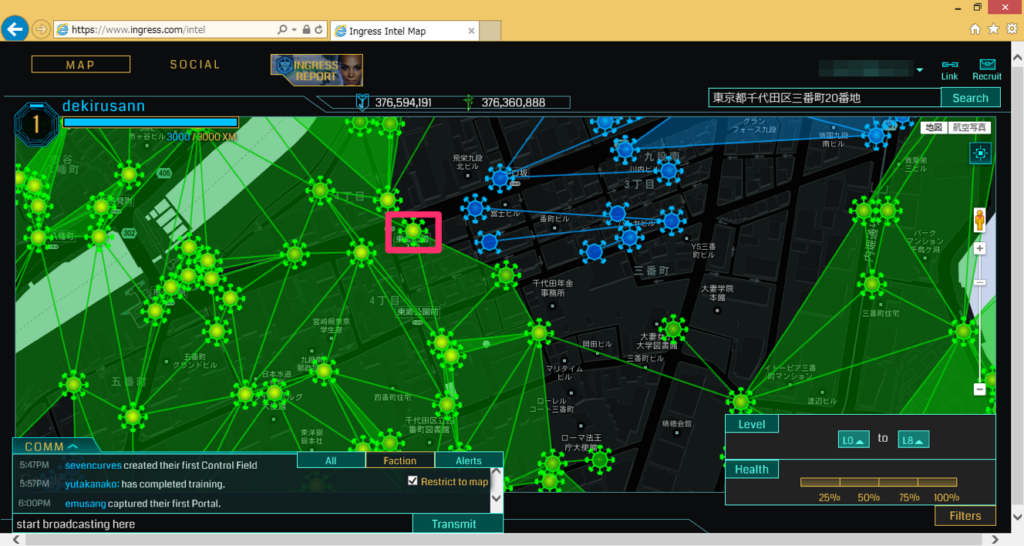Switch map to 航空写真 aerial view
The height and width of the screenshot is (546, 1024).
969,127
